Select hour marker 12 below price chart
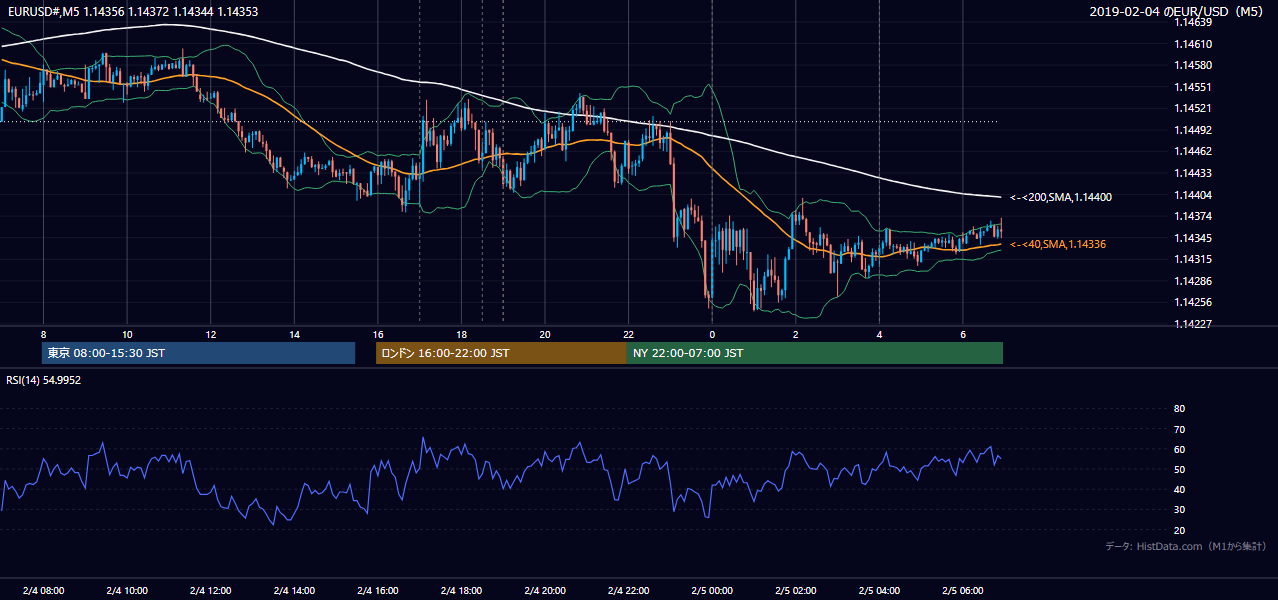Viewport: 1278px width, 600px height. 210,334
